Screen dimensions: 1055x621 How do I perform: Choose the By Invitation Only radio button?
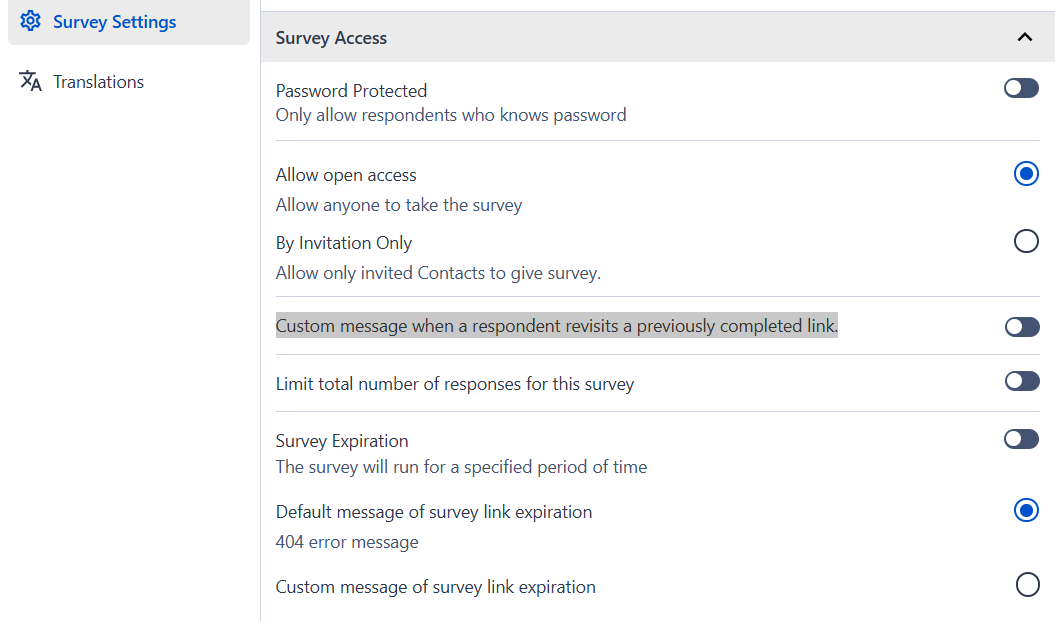(1026, 241)
